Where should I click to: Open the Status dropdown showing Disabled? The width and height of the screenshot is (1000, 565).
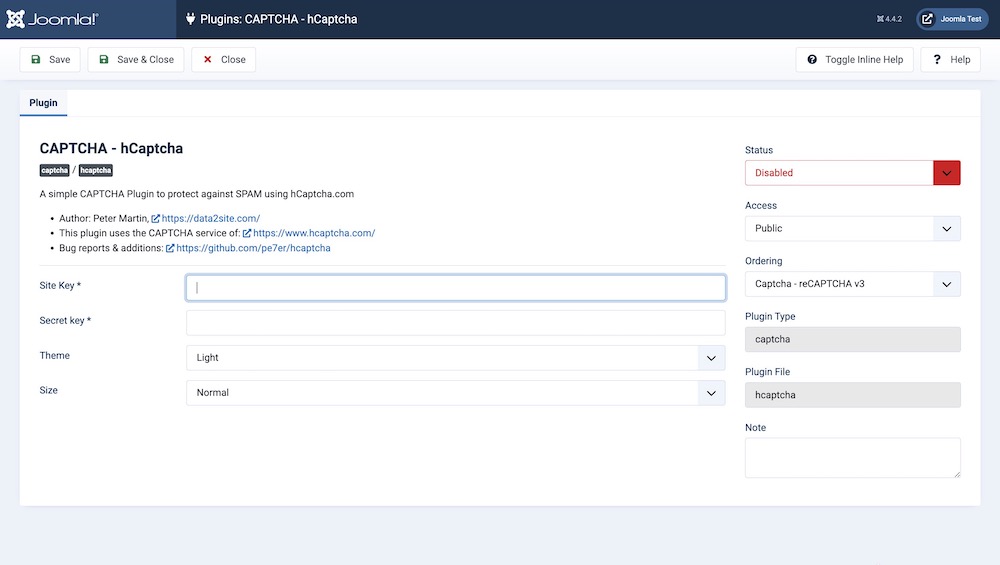point(852,173)
